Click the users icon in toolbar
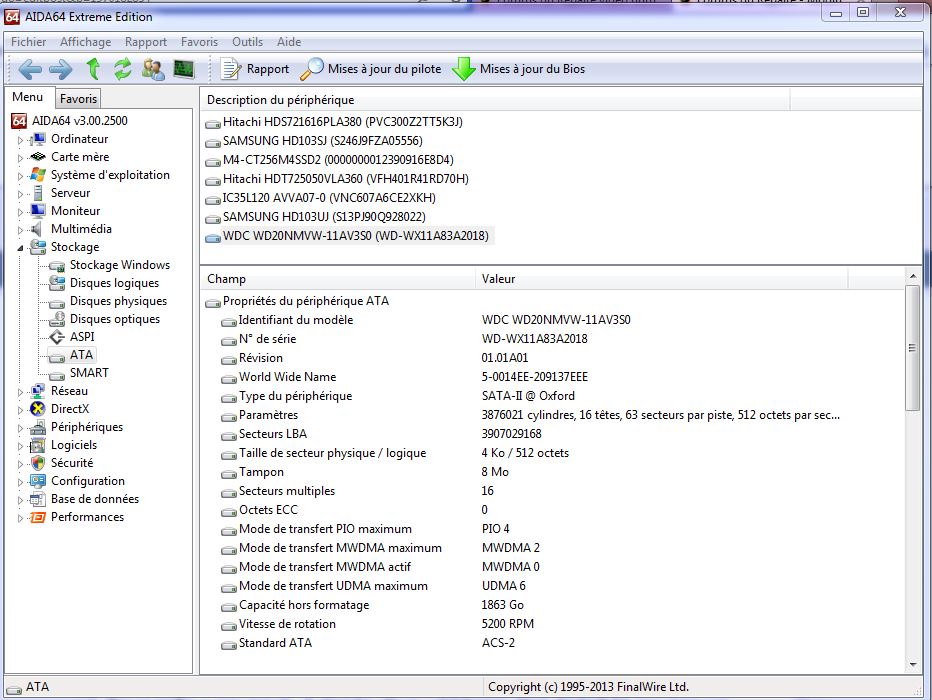The height and width of the screenshot is (700, 932). pyautogui.click(x=153, y=69)
